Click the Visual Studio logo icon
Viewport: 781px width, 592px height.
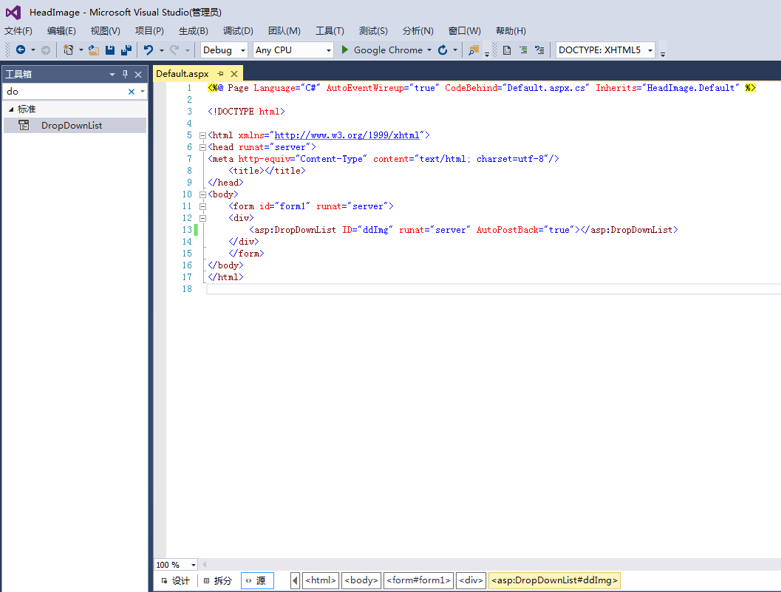[13, 11]
